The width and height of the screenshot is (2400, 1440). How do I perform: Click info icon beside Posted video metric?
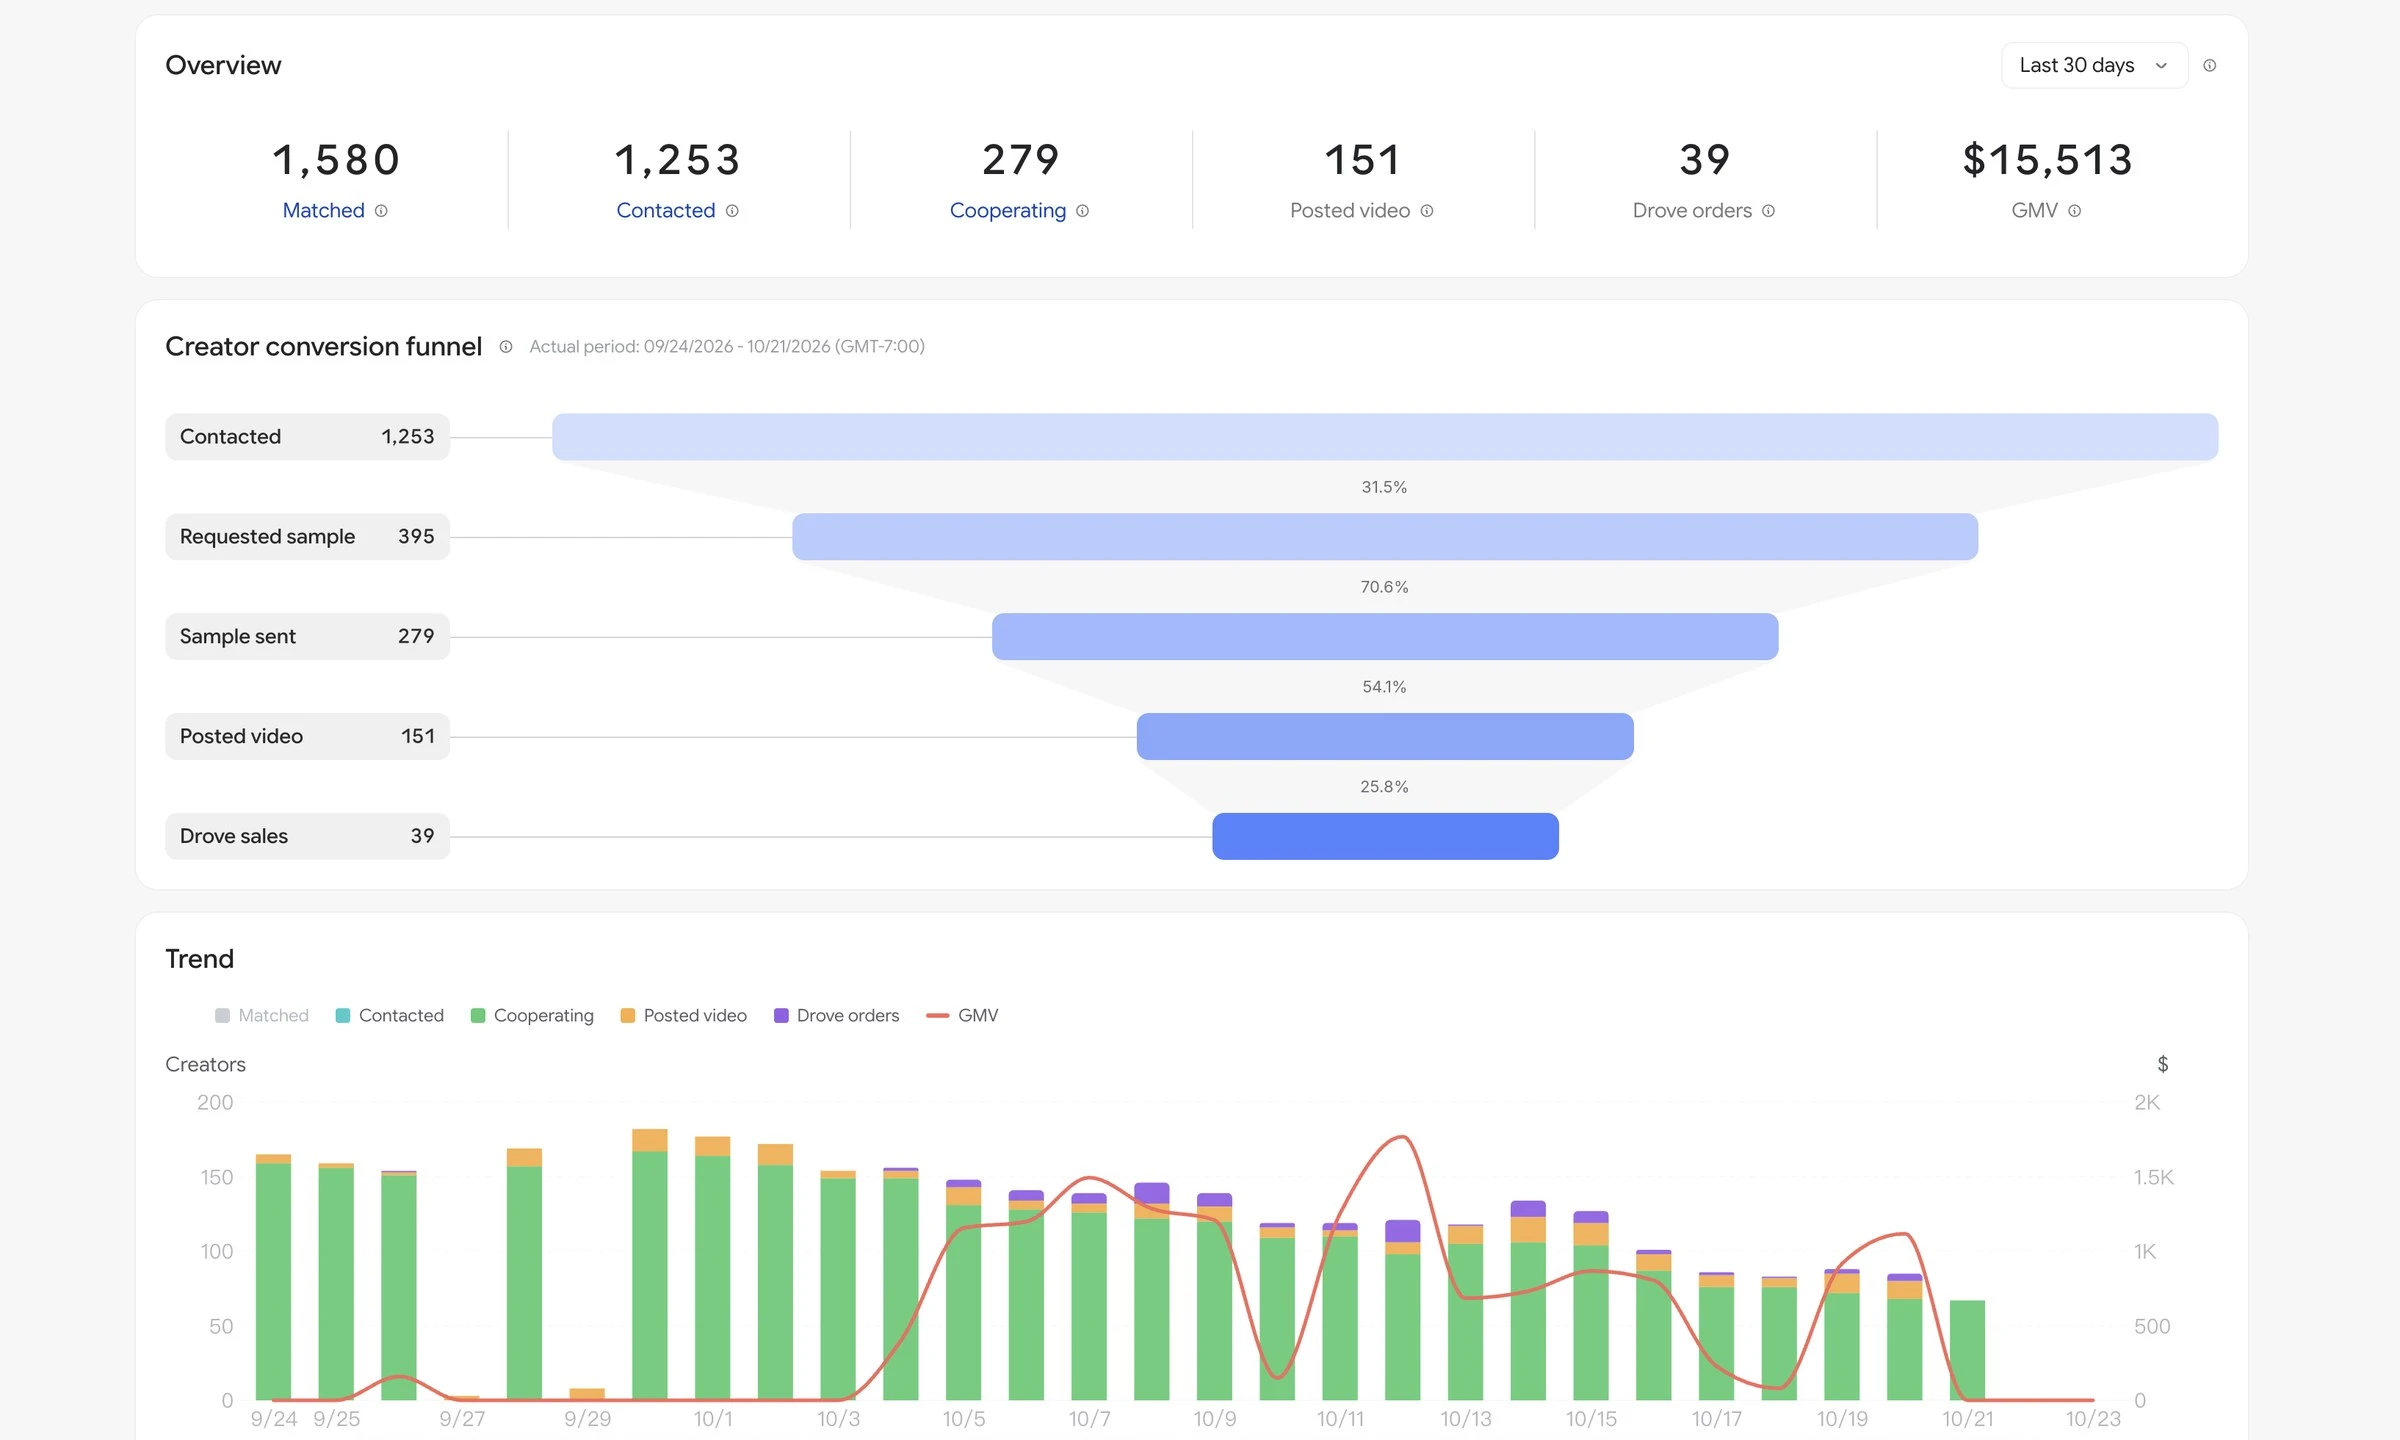tap(1427, 211)
